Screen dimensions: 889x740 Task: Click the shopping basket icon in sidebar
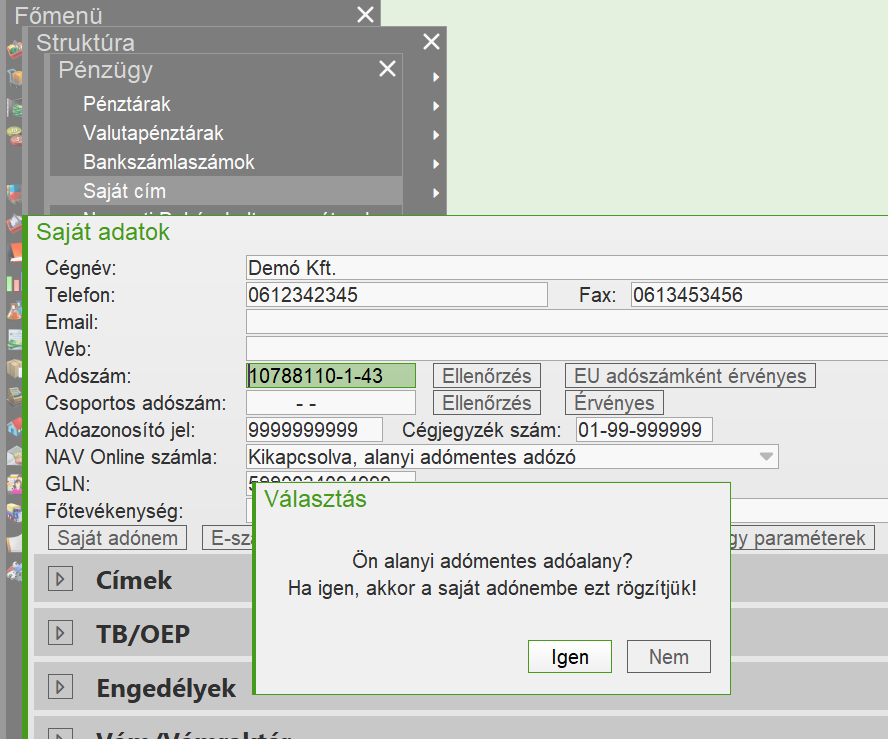14,49
